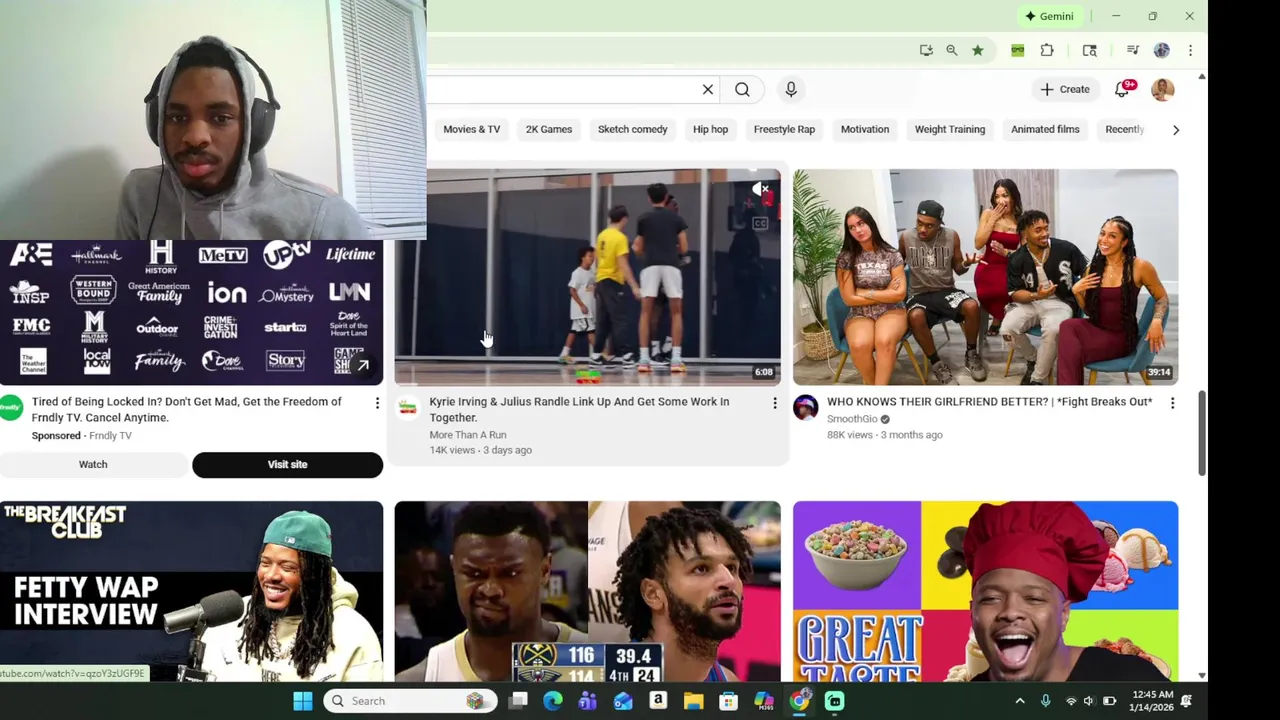Screen dimensions: 1280x720
Task: Select the Weight Training filter chip
Action: (x=950, y=129)
